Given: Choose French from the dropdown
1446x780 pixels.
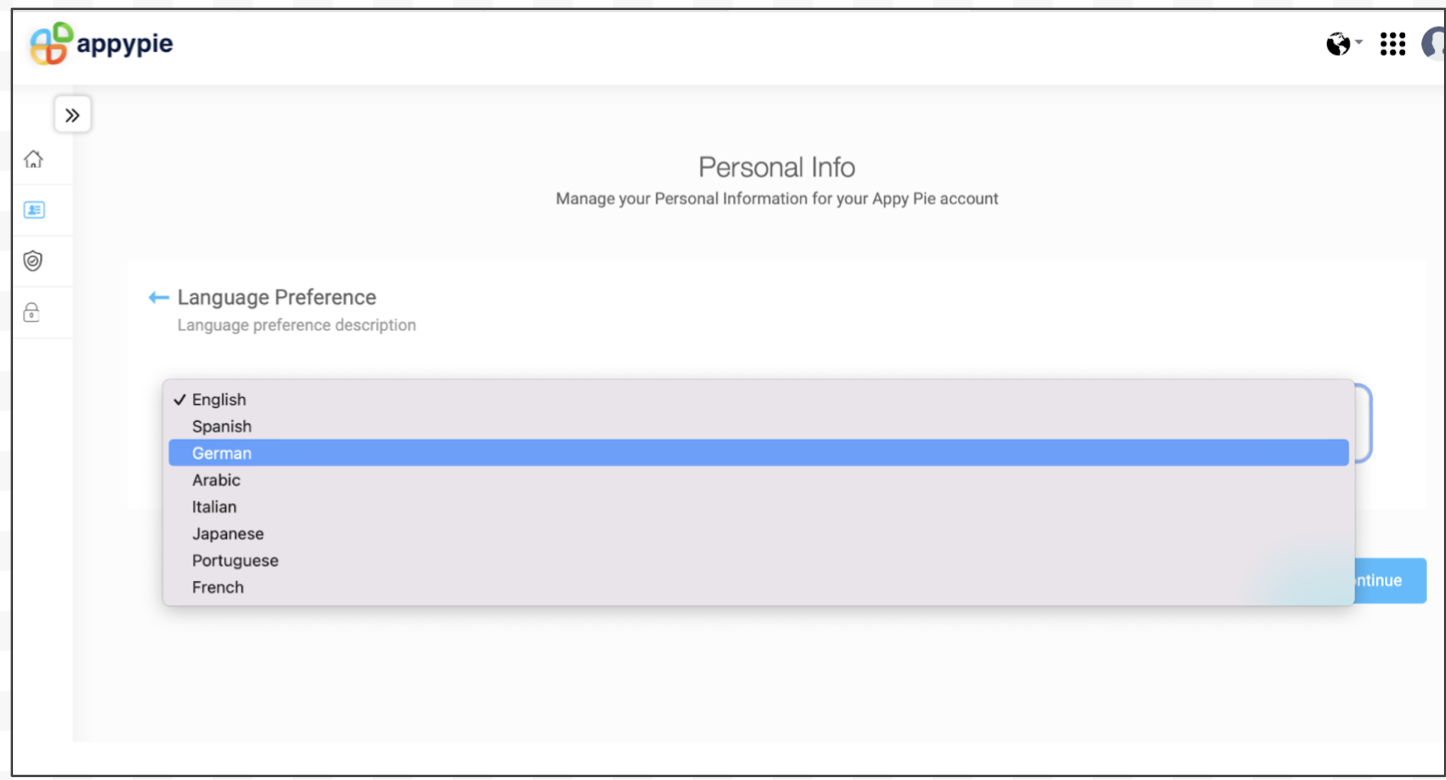Looking at the screenshot, I should 218,588.
